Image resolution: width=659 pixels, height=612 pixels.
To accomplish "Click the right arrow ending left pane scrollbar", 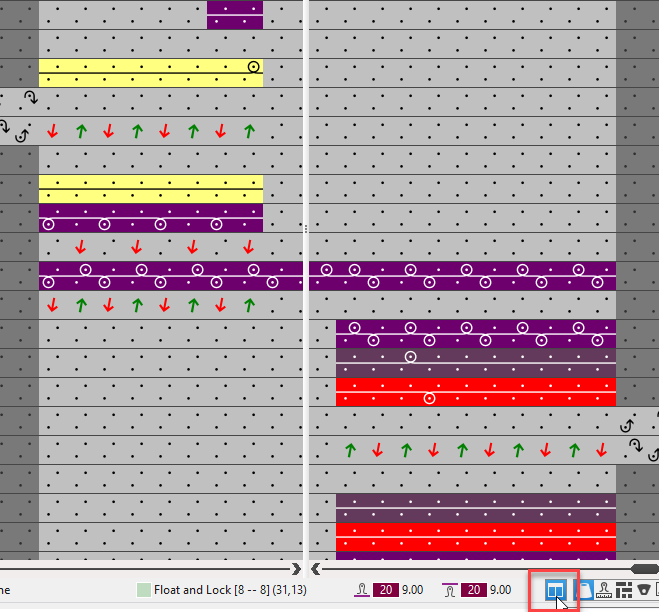I will pos(296,569).
